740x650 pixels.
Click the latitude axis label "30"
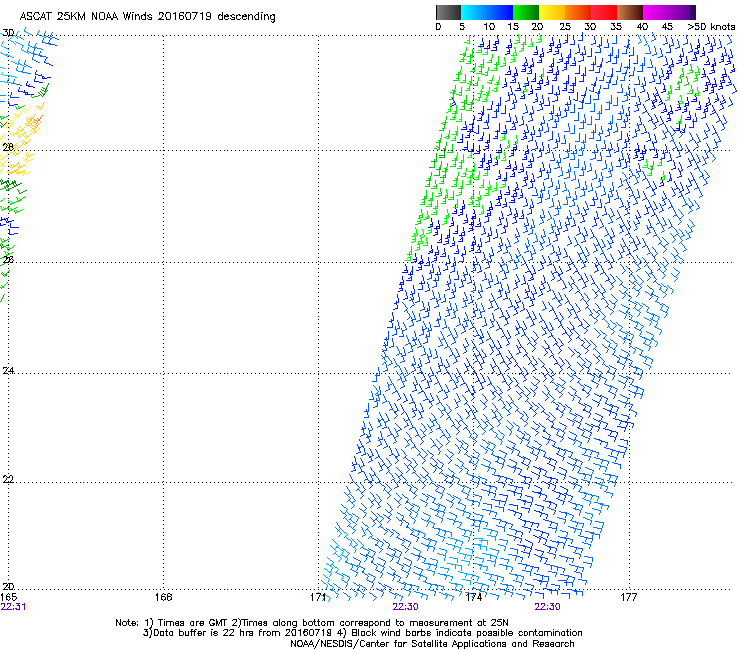click(x=8, y=33)
